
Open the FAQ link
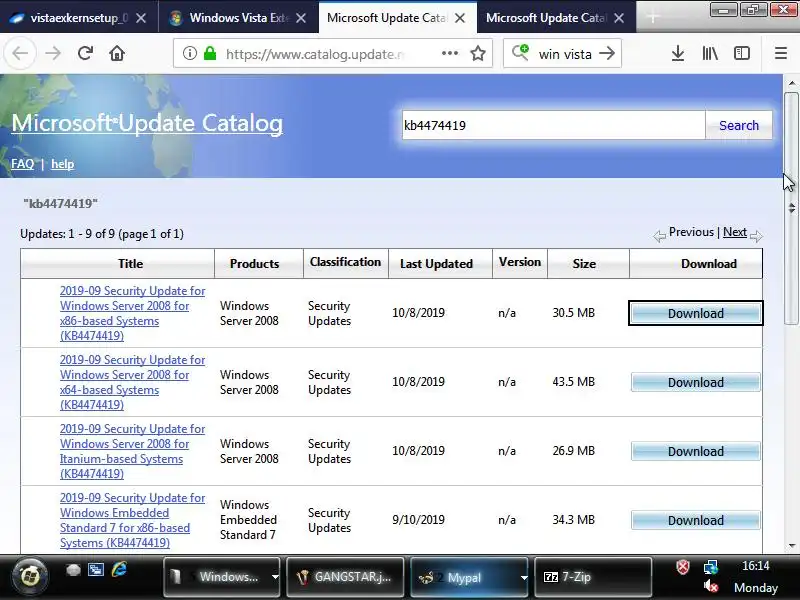(x=22, y=164)
